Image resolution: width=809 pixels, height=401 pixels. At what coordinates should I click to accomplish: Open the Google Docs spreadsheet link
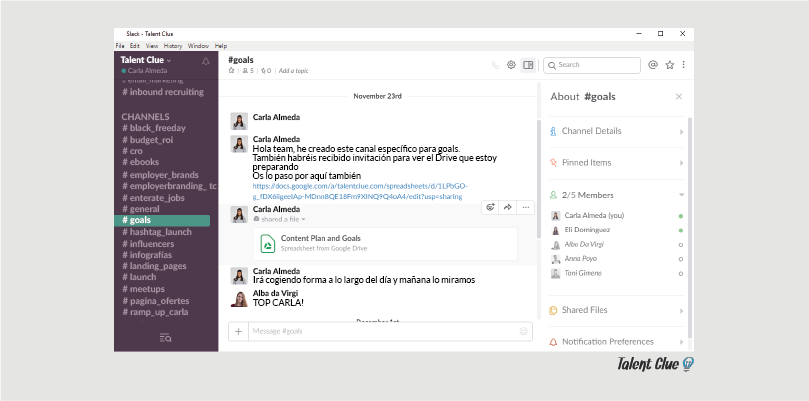(x=360, y=191)
